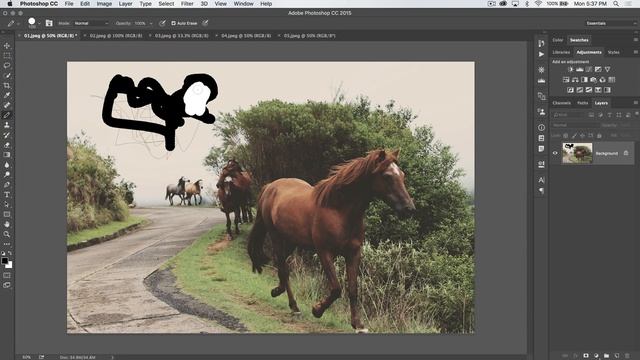Select the Hand tool

point(7,224)
